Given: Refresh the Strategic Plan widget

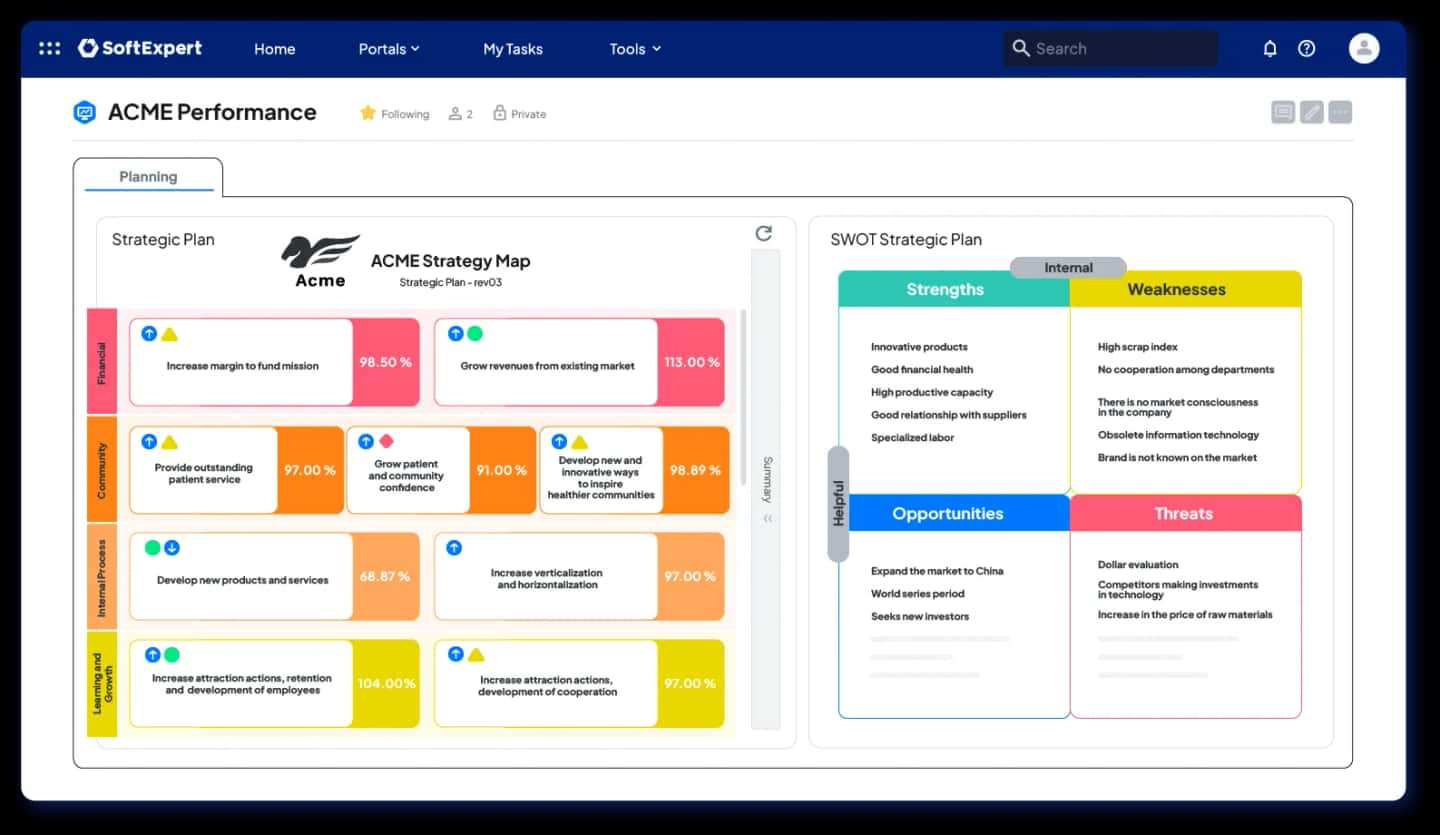Looking at the screenshot, I should click(x=764, y=233).
